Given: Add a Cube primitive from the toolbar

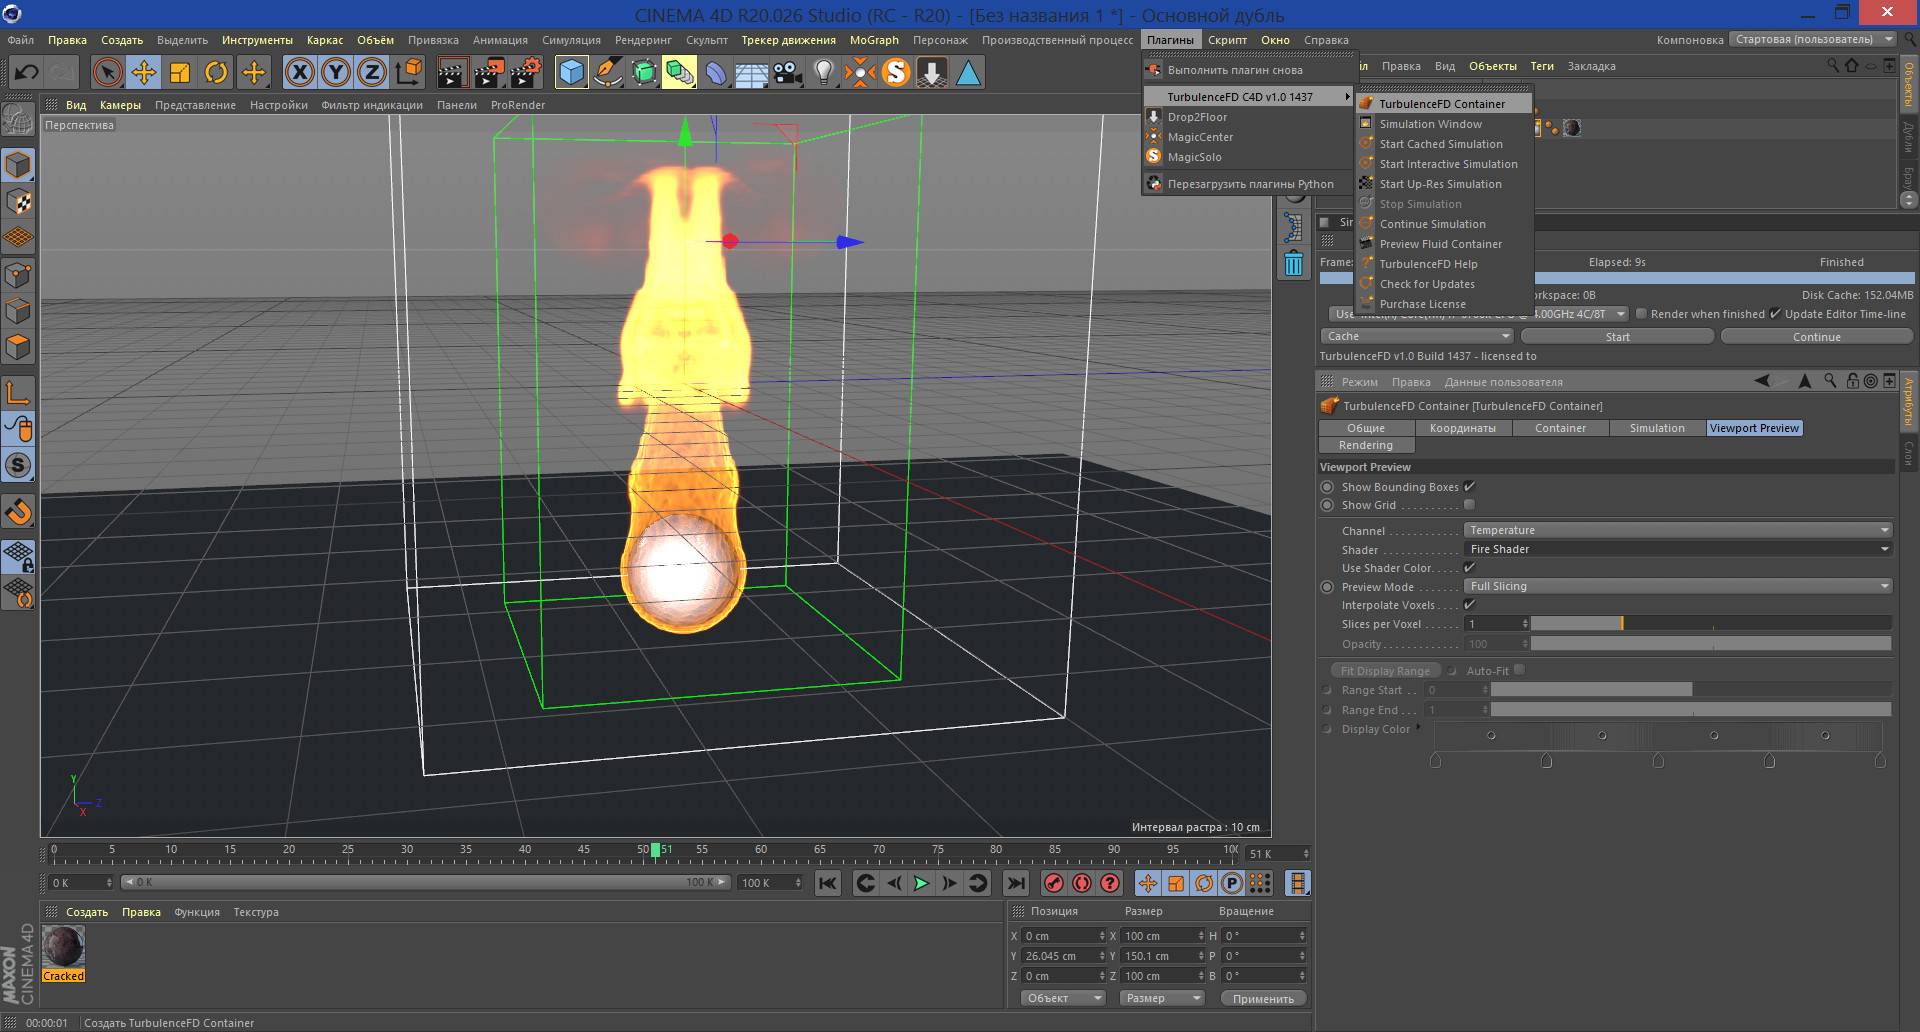Looking at the screenshot, I should click(x=571, y=72).
